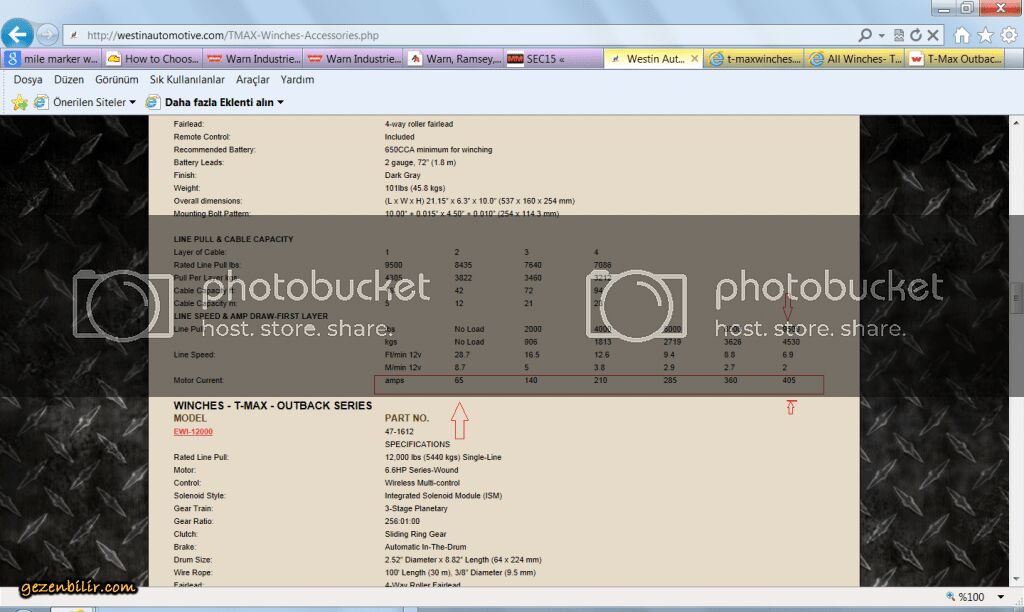Open the Dosya menu

pyautogui.click(x=28, y=79)
